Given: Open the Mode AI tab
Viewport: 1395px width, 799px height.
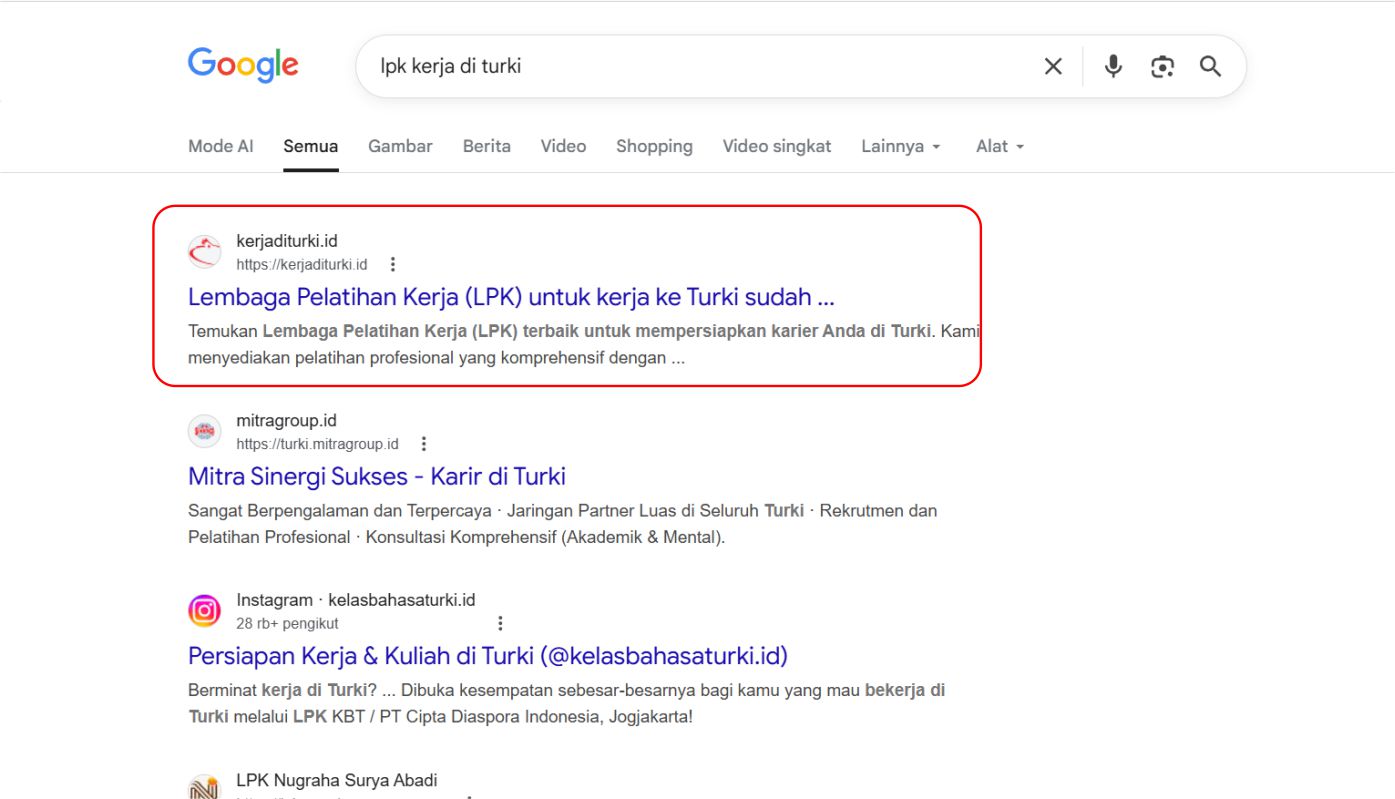Looking at the screenshot, I should coord(220,146).
